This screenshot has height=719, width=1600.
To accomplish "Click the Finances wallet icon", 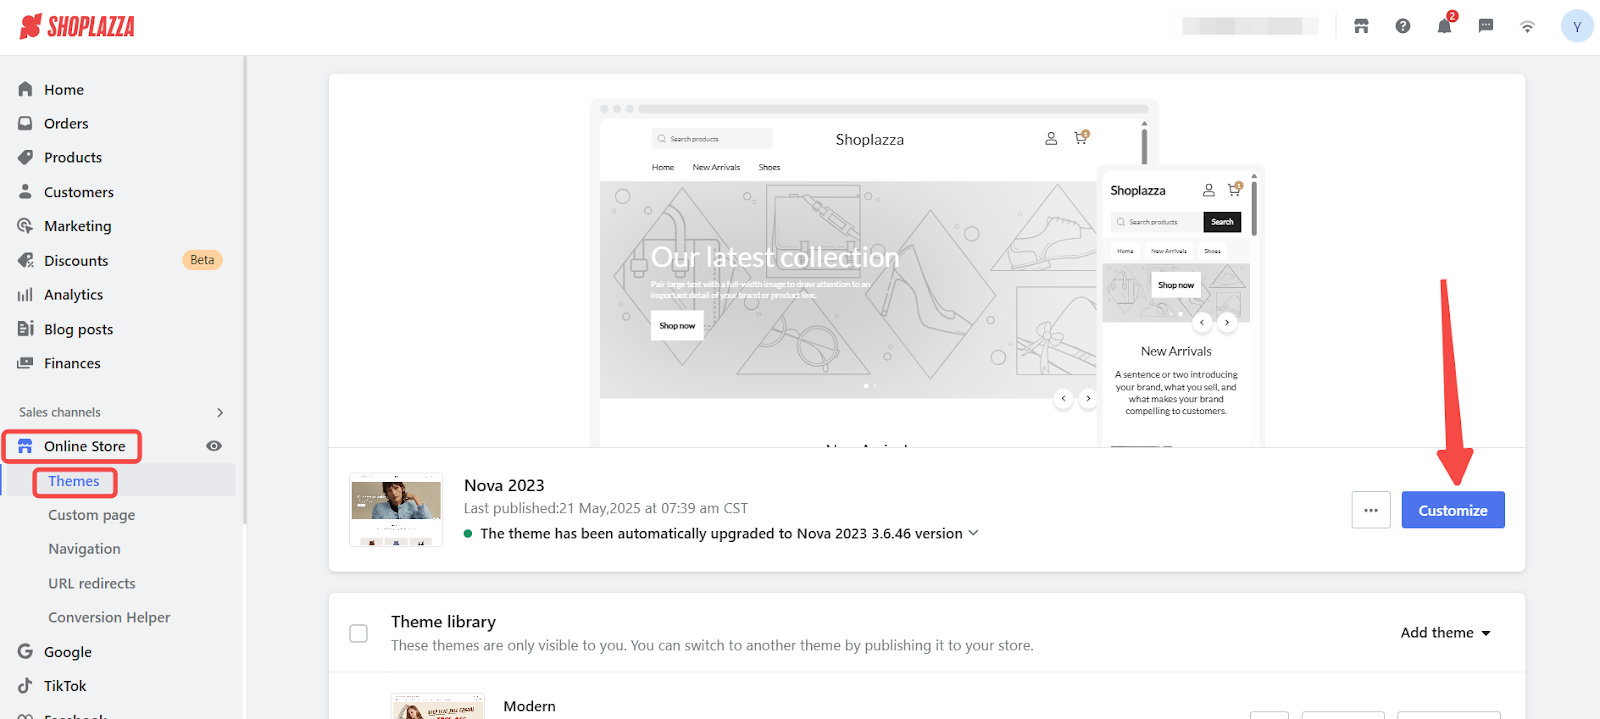I will pos(25,363).
